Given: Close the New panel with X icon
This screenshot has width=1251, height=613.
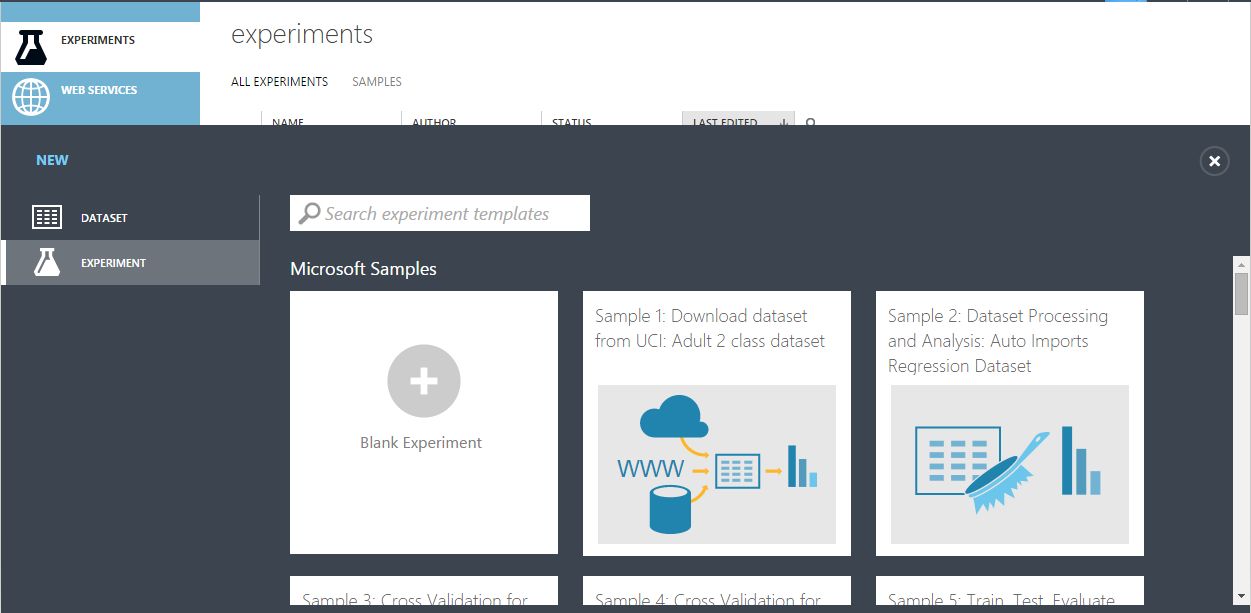Looking at the screenshot, I should [1214, 161].
